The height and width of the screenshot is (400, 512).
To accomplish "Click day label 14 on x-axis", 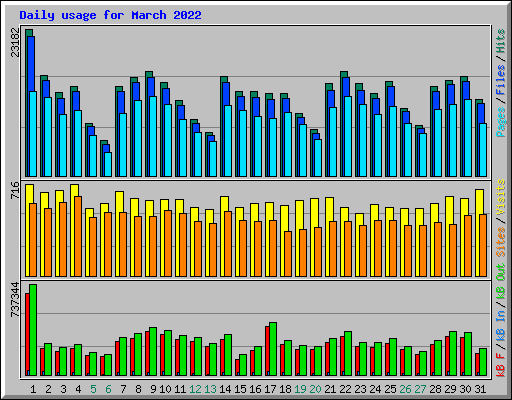I will tap(225, 389).
